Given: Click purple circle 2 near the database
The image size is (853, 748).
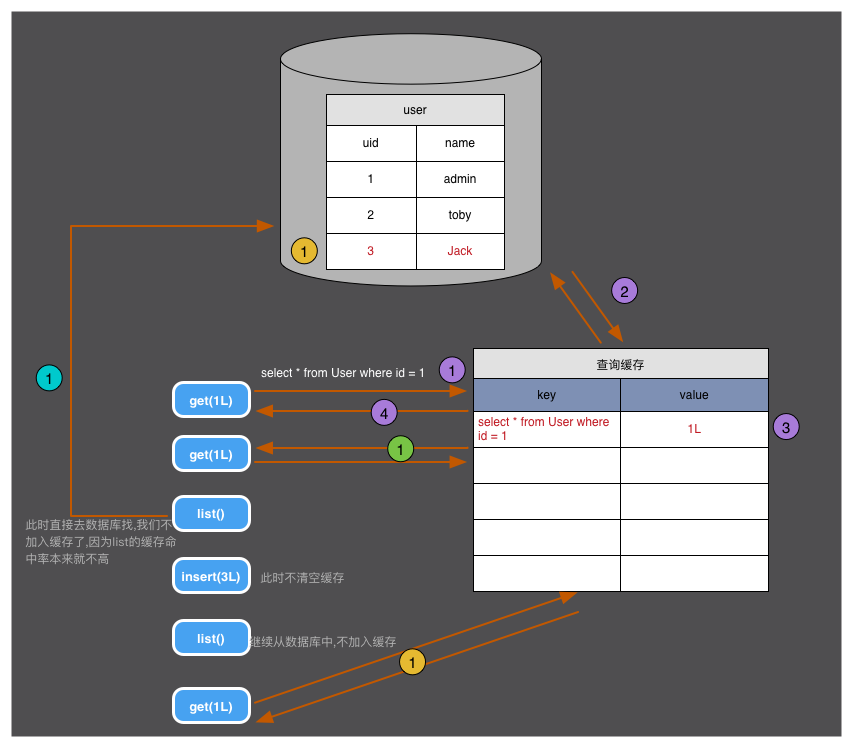Looking at the screenshot, I should [x=624, y=291].
